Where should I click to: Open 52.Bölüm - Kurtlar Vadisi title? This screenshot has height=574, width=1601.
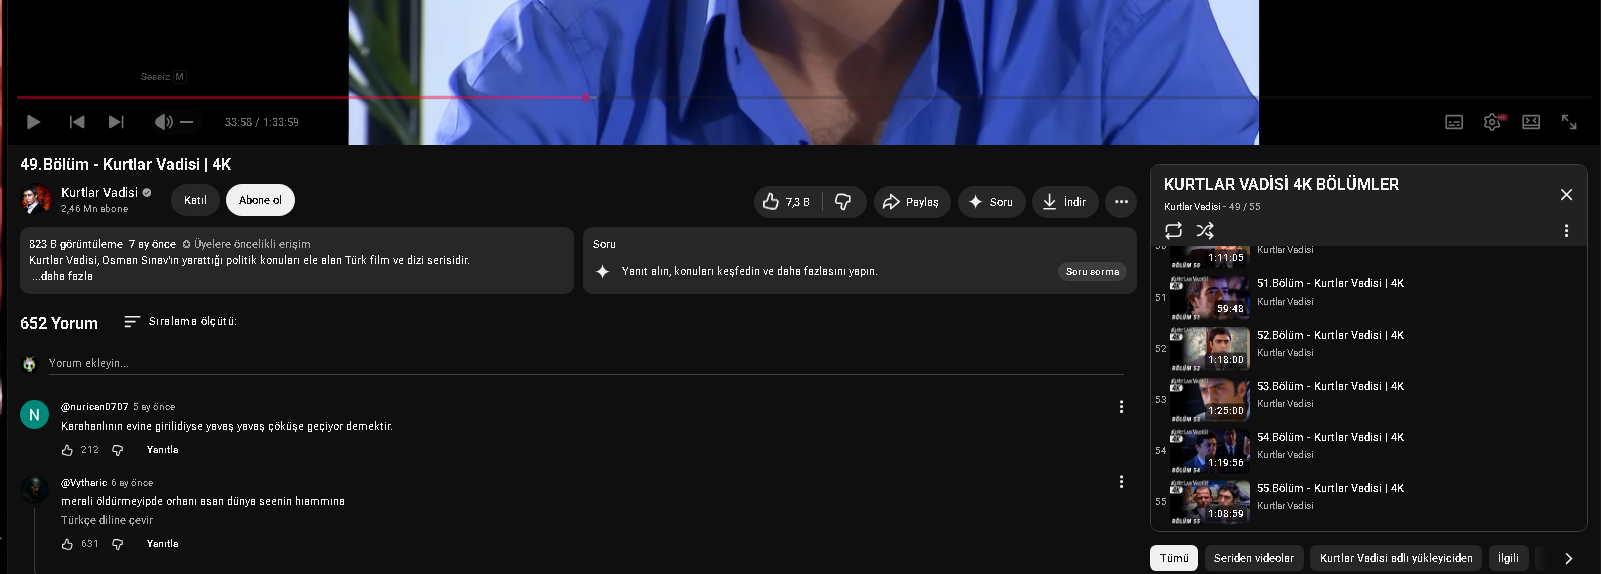point(1330,335)
